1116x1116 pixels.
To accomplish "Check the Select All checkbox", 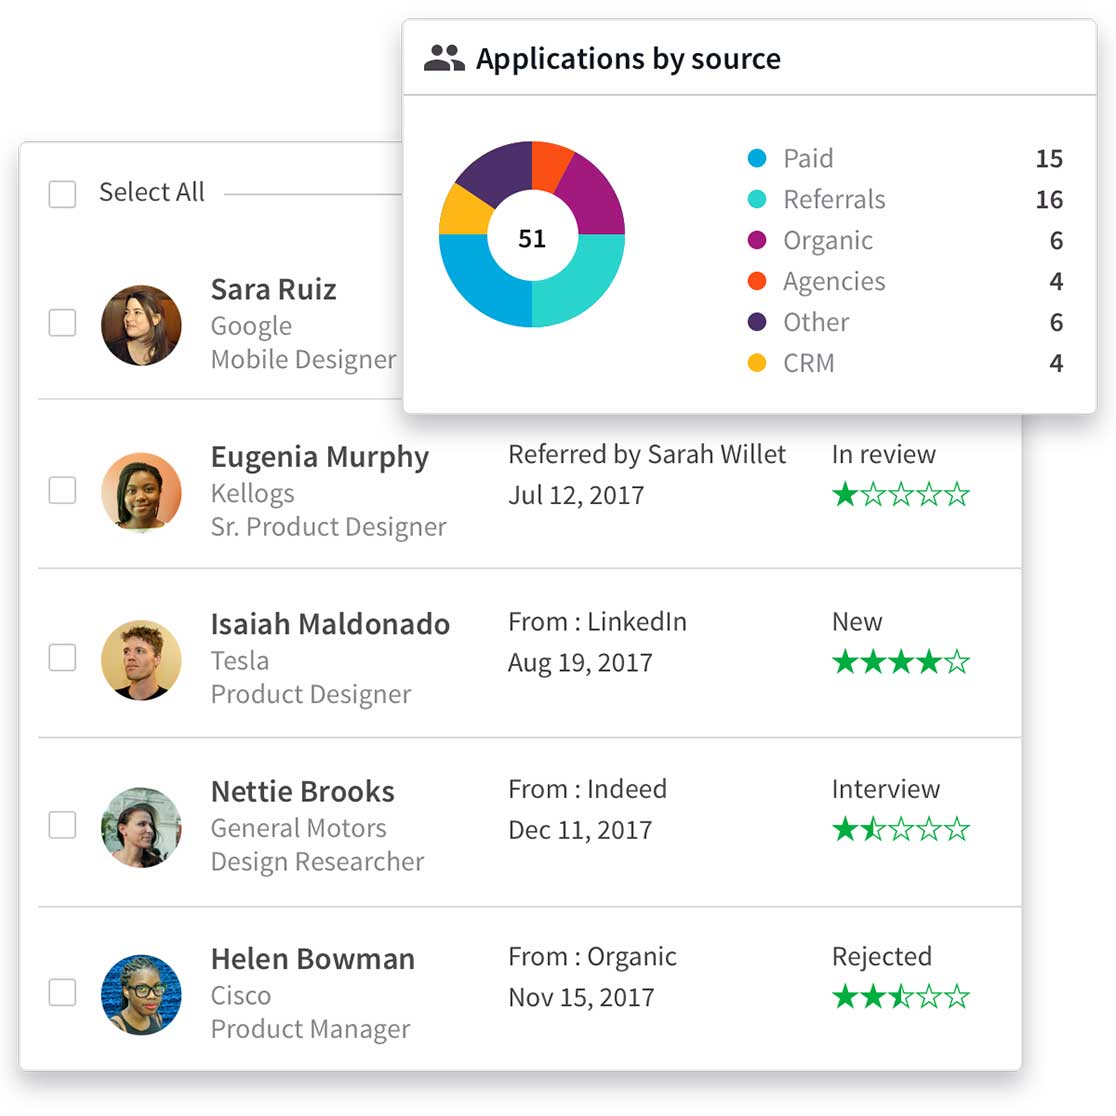I will pos(63,193).
